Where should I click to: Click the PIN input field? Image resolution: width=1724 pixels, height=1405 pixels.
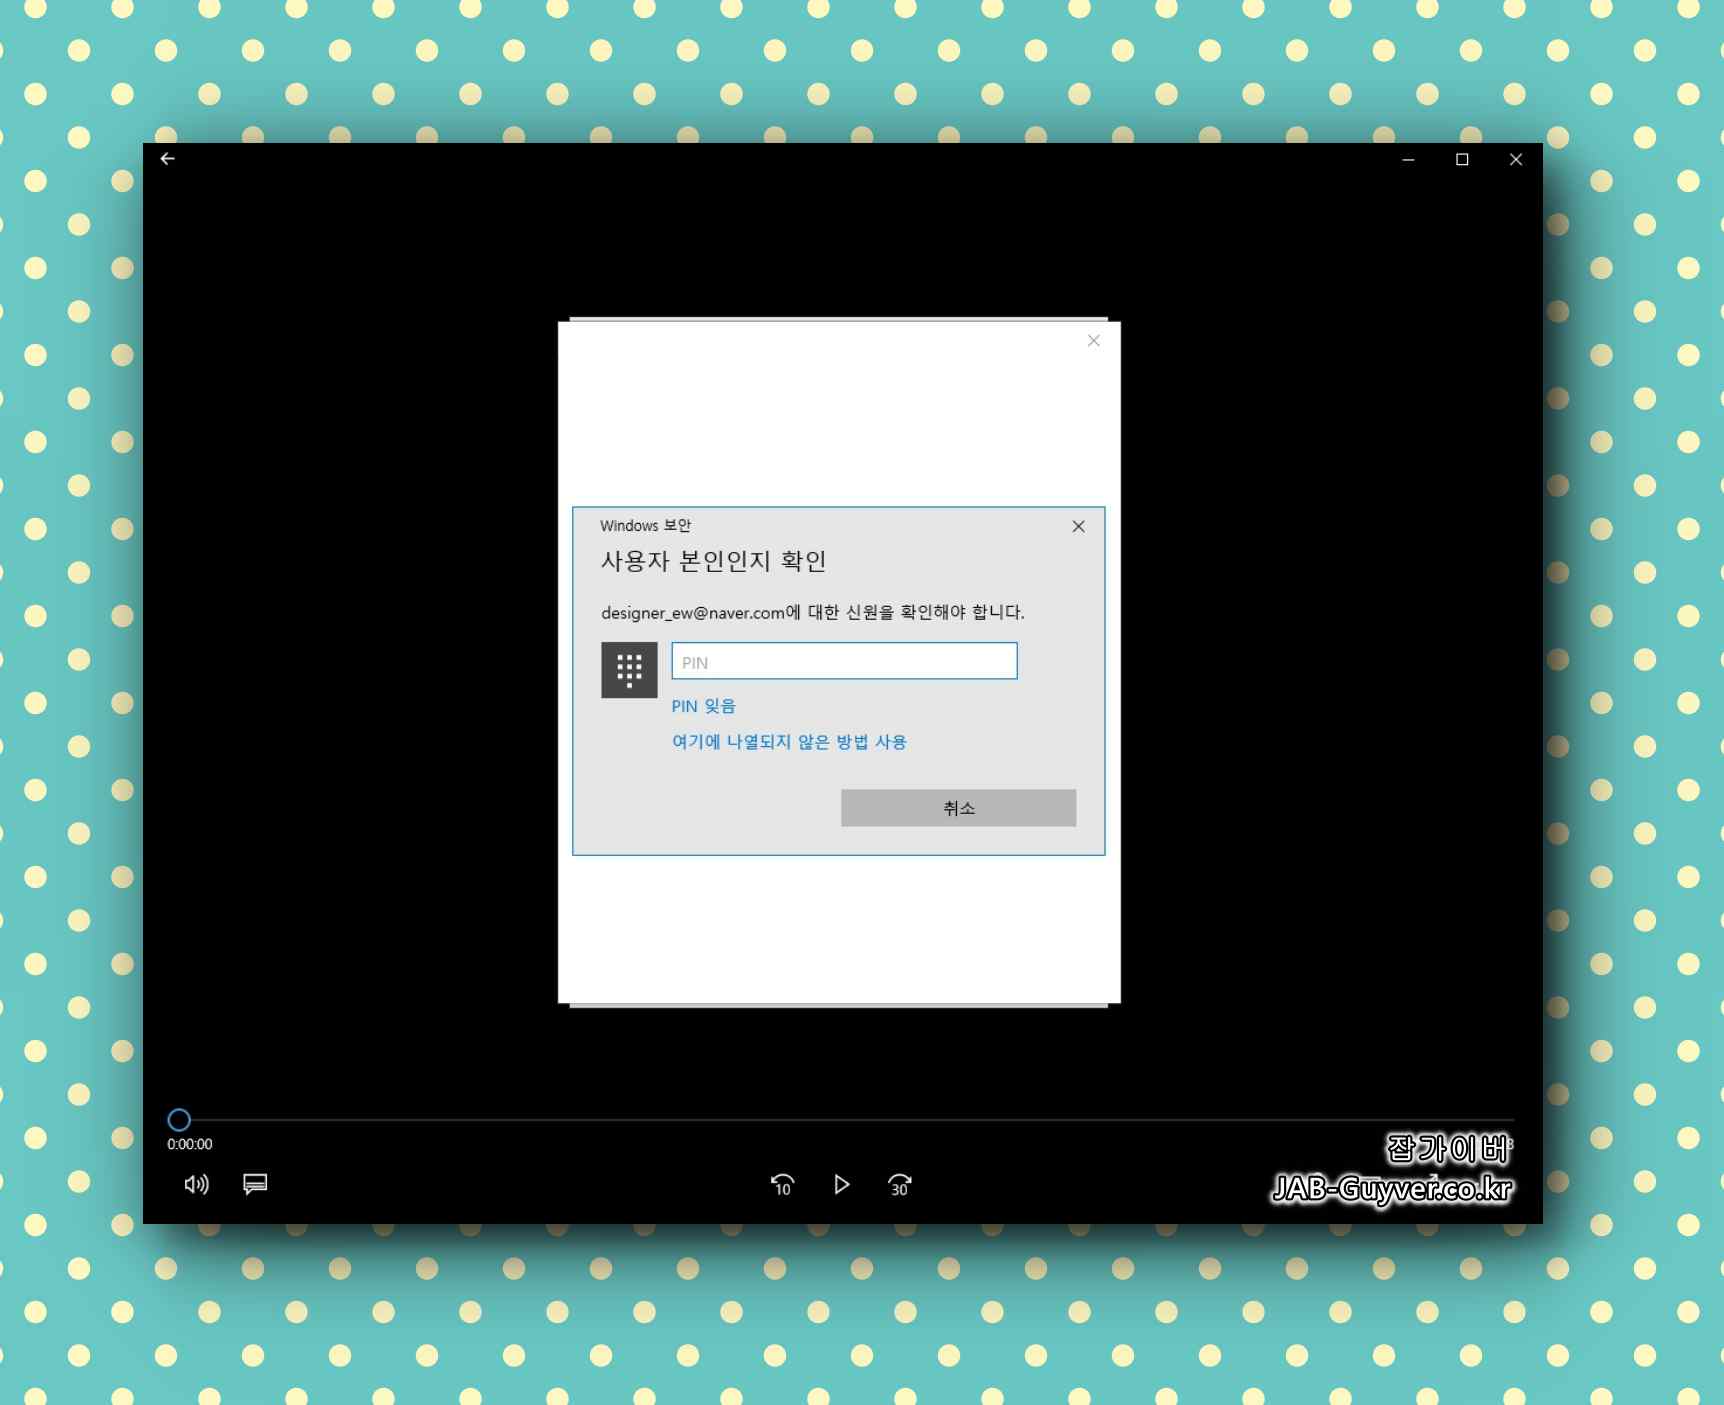pyautogui.click(x=844, y=661)
